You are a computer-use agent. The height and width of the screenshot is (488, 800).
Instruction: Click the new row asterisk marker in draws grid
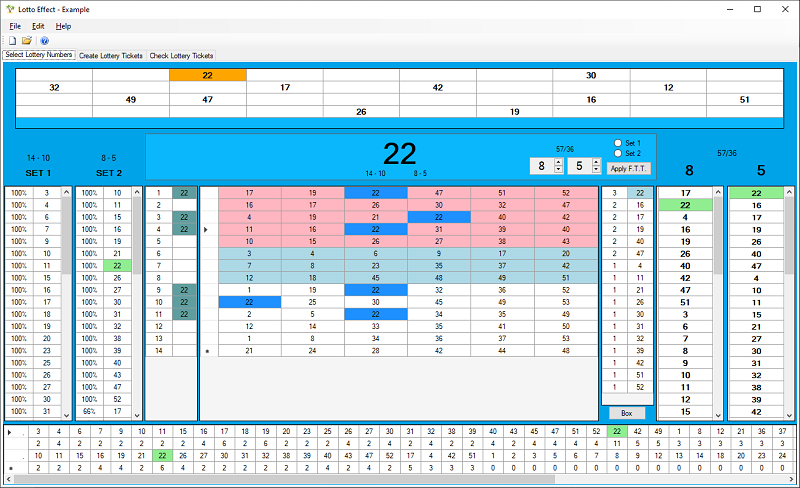pos(207,351)
